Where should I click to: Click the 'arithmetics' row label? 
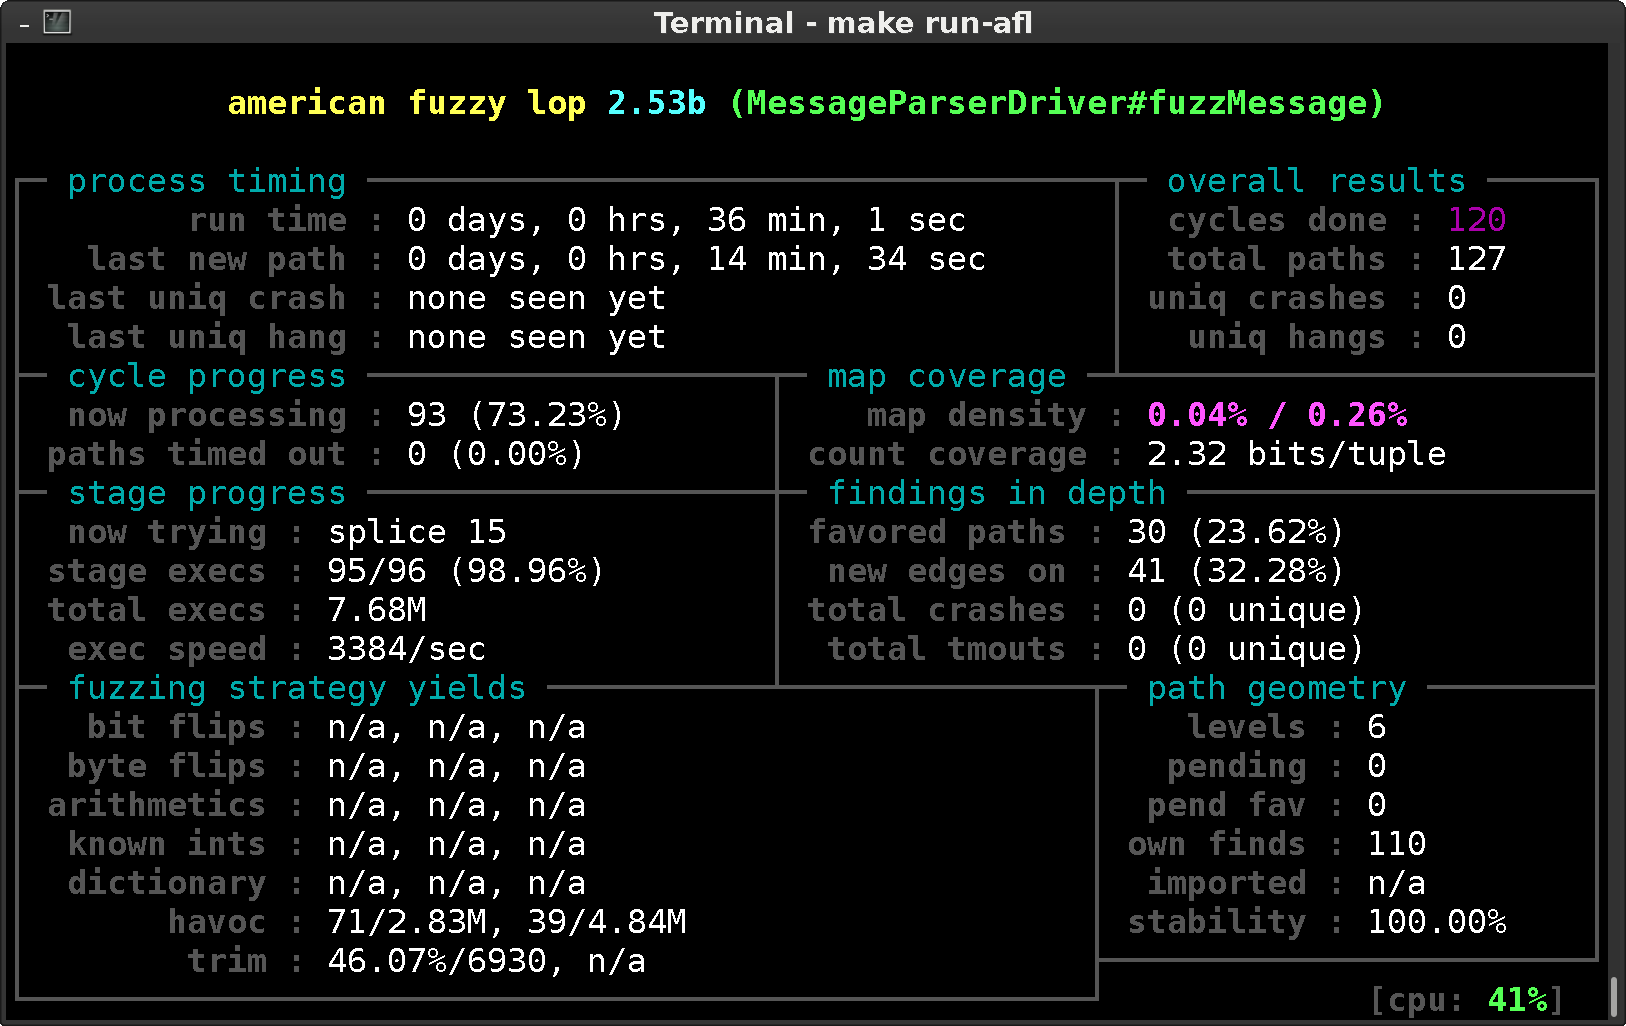tap(157, 805)
